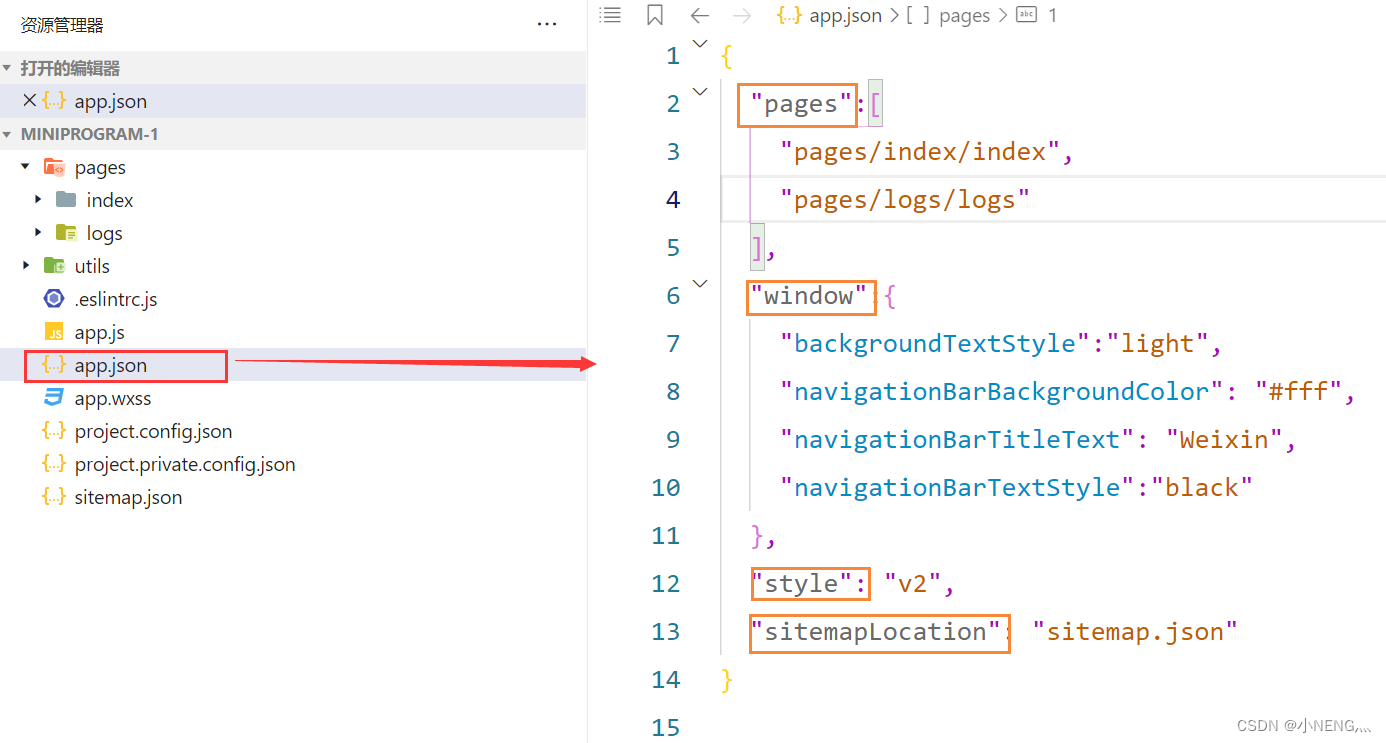
Task: Click line number 4 in the gutter
Action: coord(673,200)
